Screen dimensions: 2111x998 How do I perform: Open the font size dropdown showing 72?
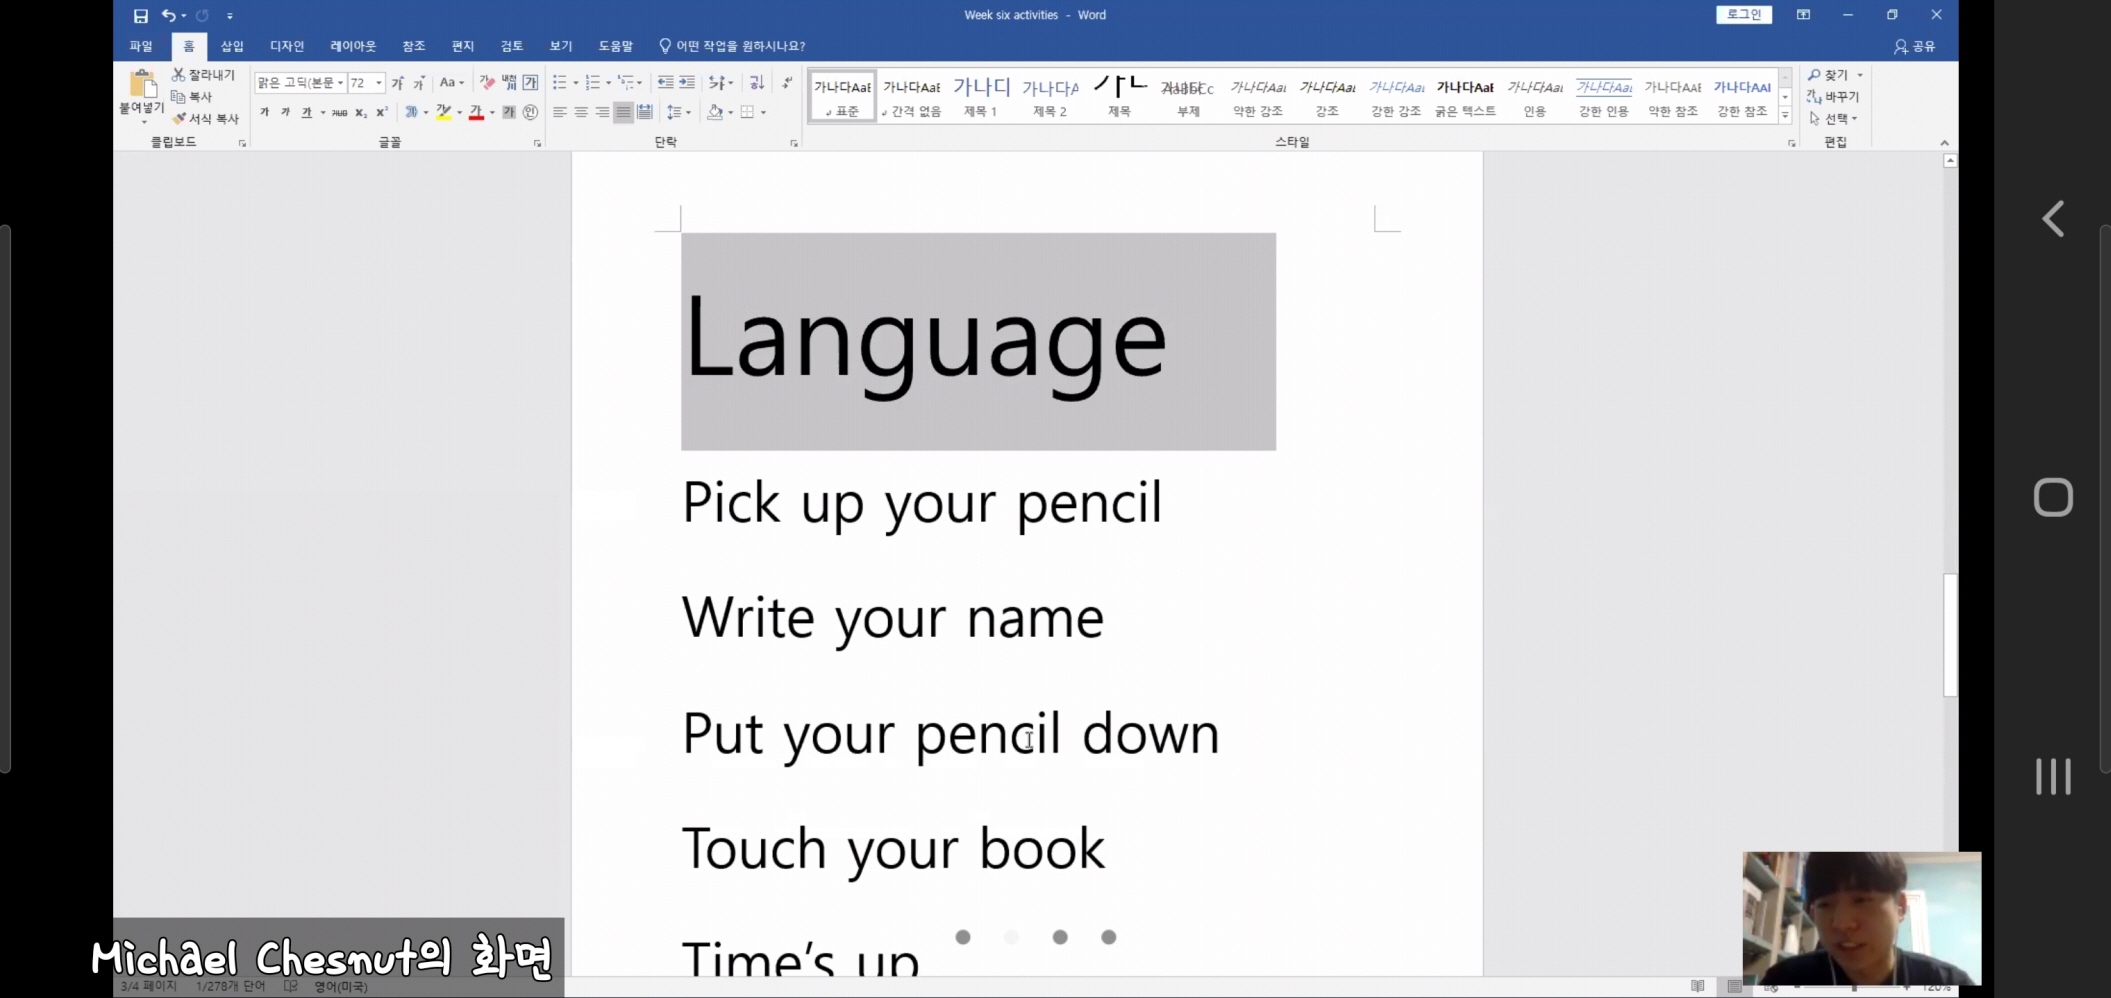pyautogui.click(x=379, y=83)
